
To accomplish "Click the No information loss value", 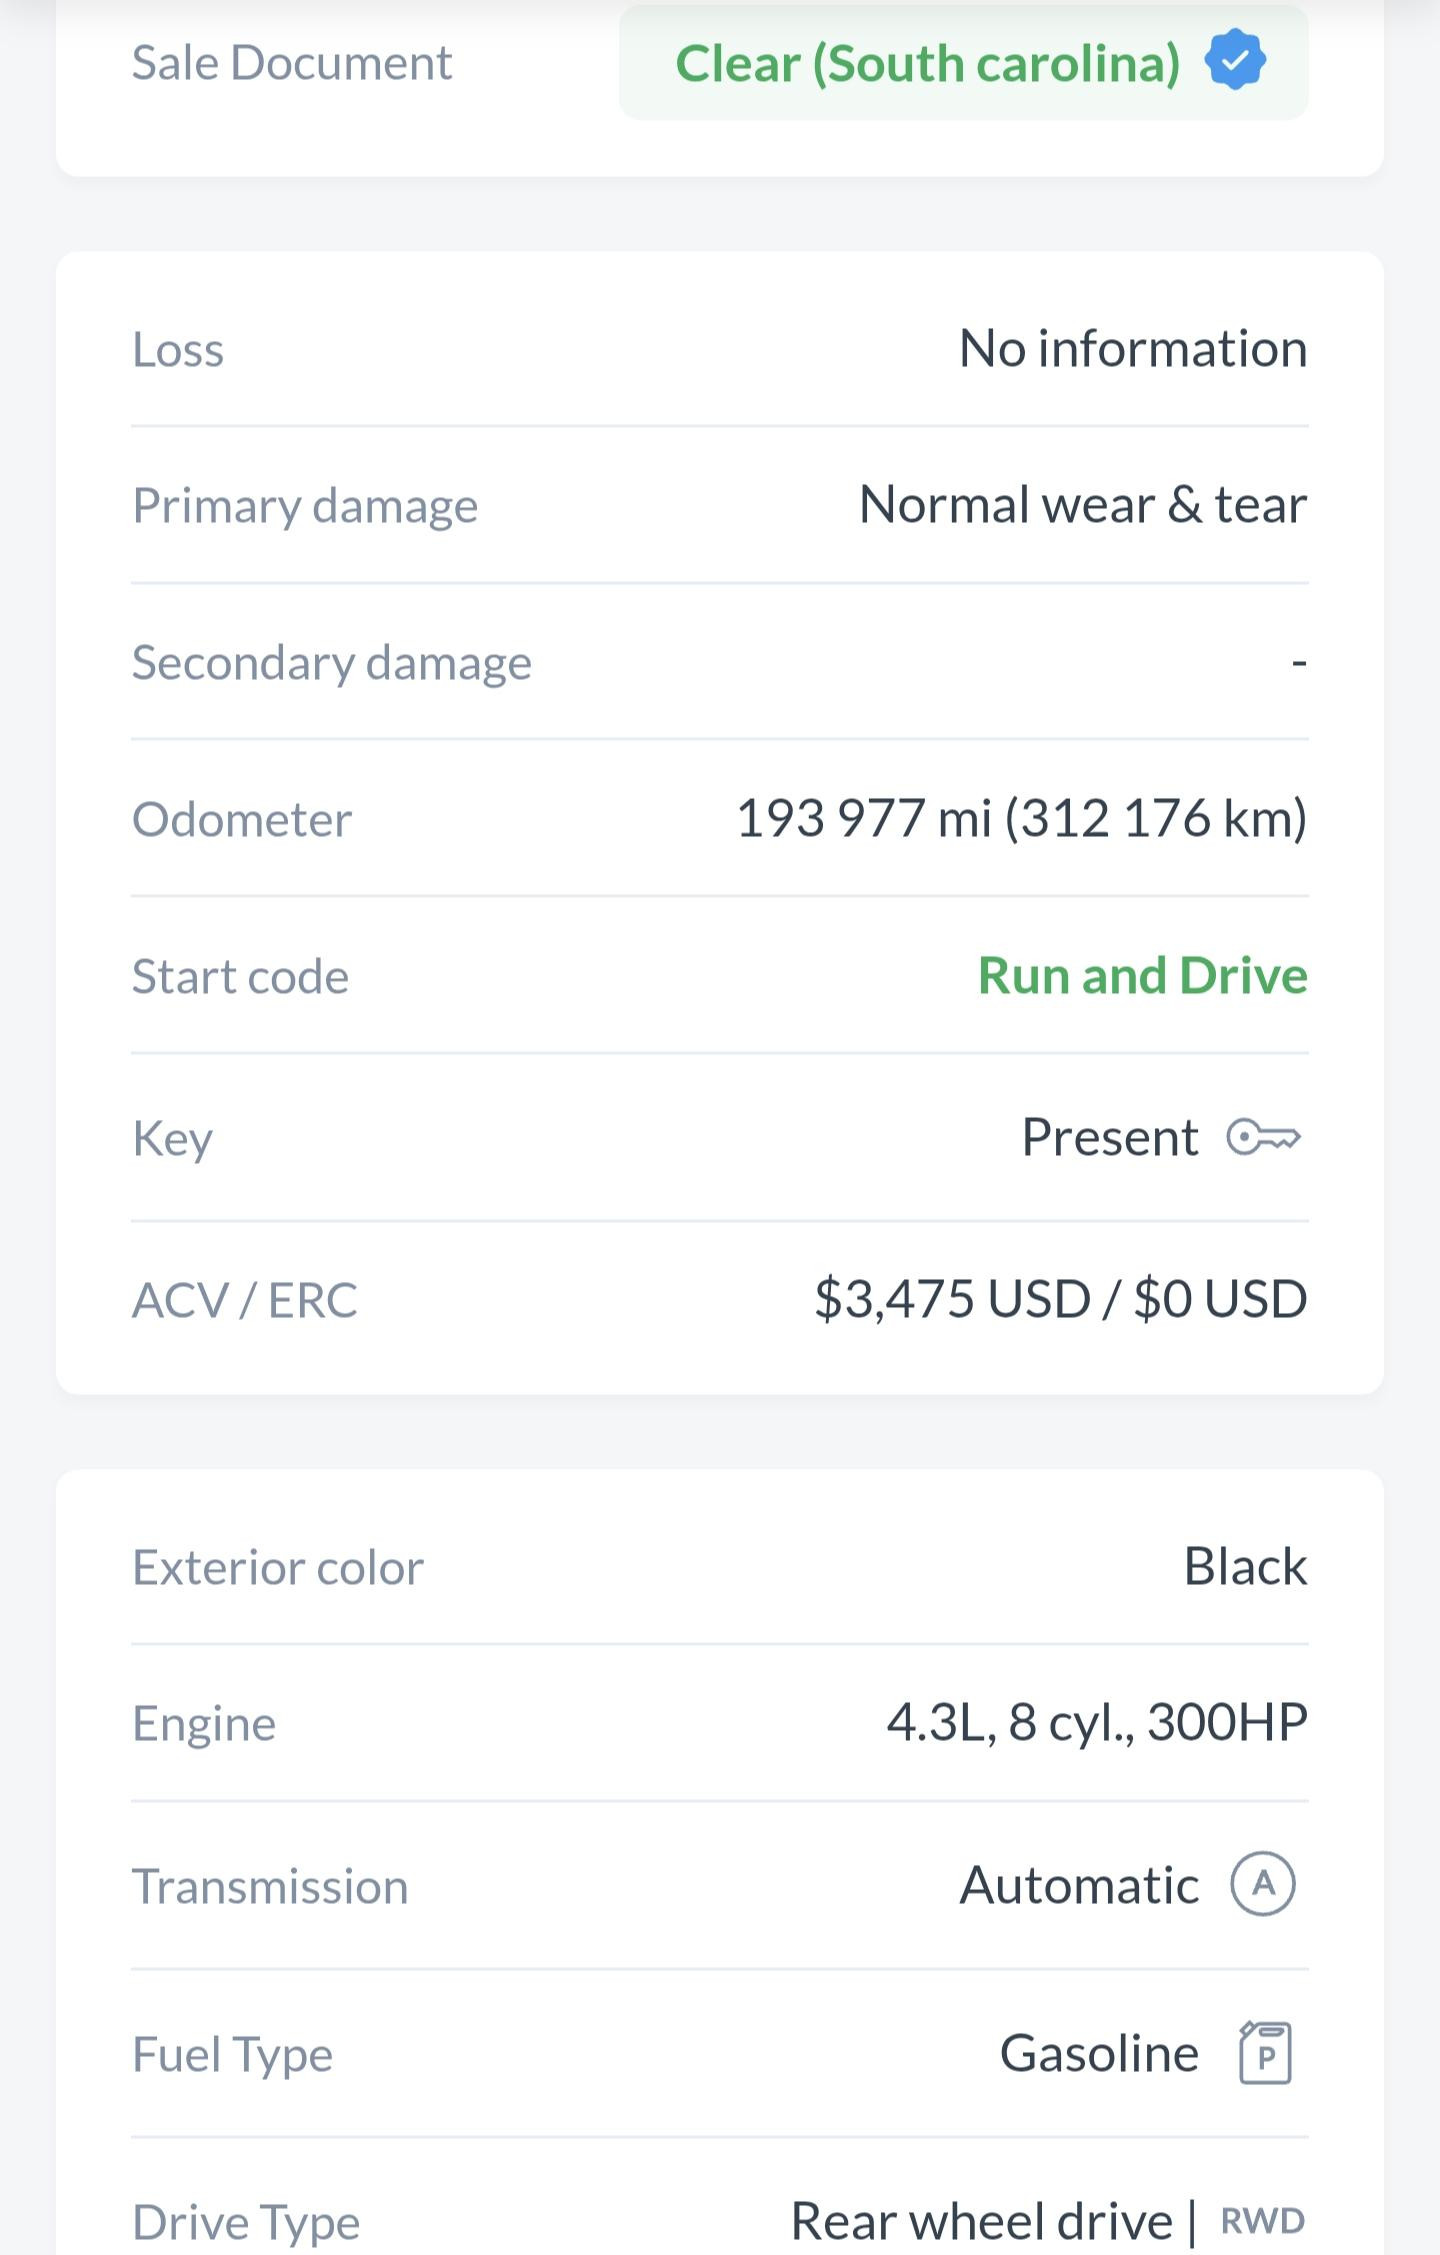I will click(1132, 349).
